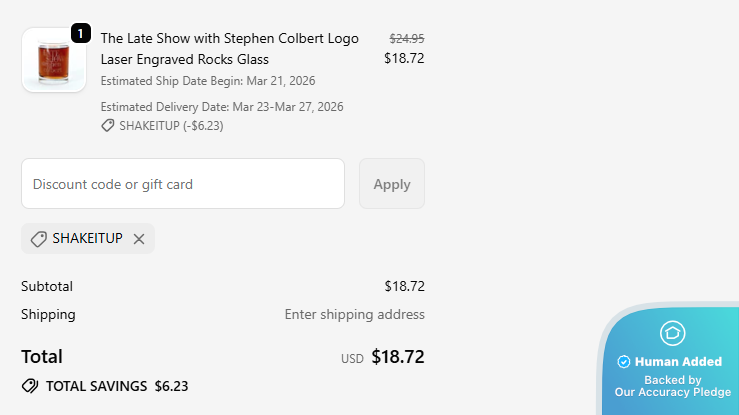Focus the discount code or gift card field
This screenshot has width=739, height=415.
pyautogui.click(x=183, y=184)
